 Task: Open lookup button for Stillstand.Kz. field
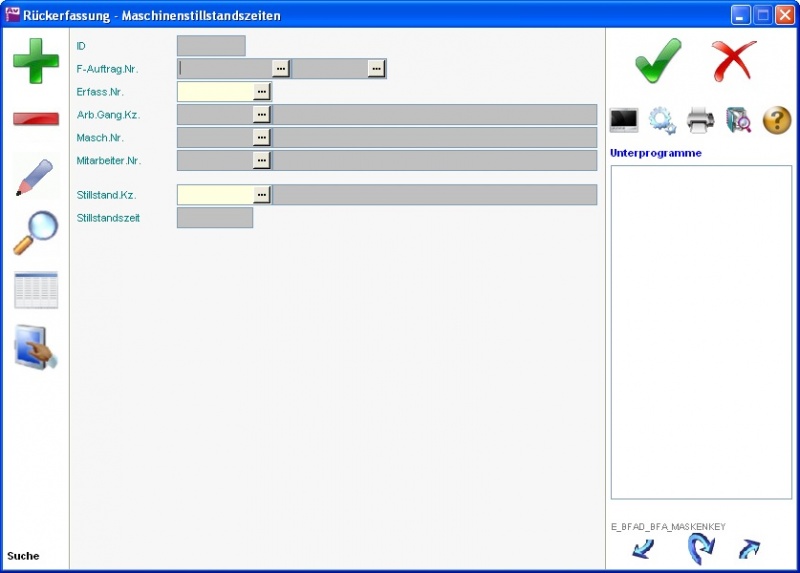(262, 194)
